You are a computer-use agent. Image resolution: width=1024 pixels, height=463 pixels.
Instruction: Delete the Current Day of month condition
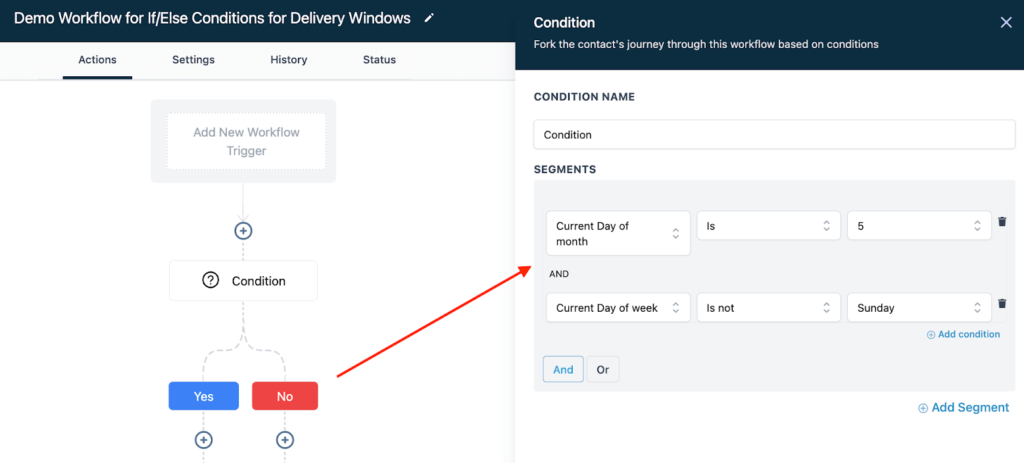[1001, 222]
